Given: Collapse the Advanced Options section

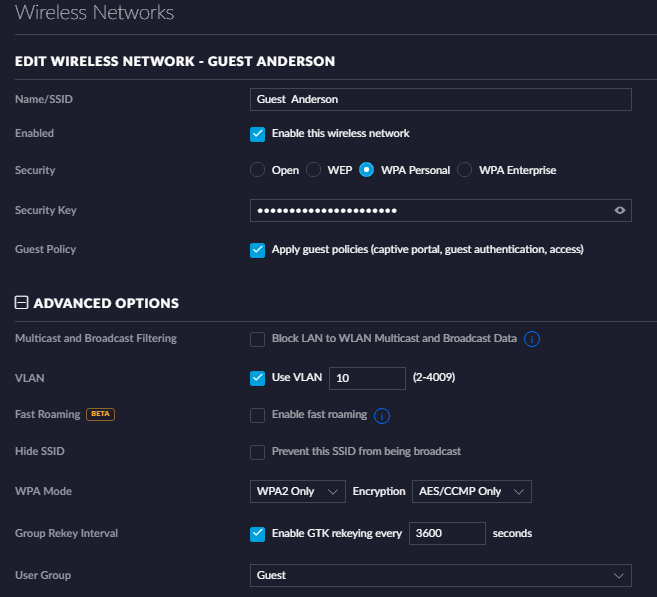Looking at the screenshot, I should (21, 302).
